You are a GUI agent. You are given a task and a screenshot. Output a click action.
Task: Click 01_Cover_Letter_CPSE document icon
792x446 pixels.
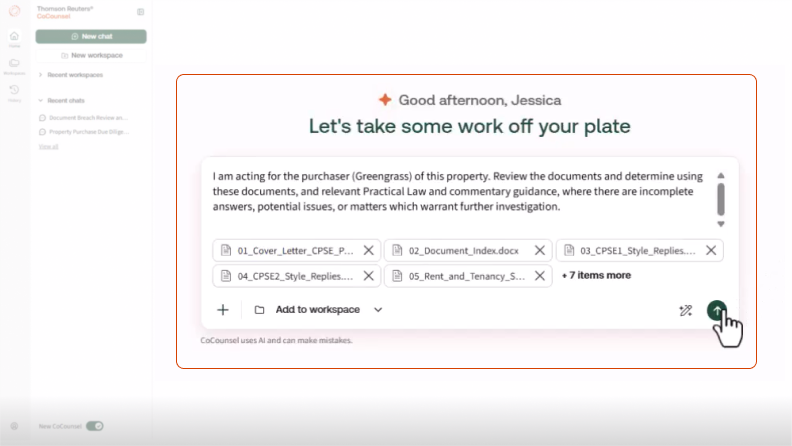click(226, 251)
